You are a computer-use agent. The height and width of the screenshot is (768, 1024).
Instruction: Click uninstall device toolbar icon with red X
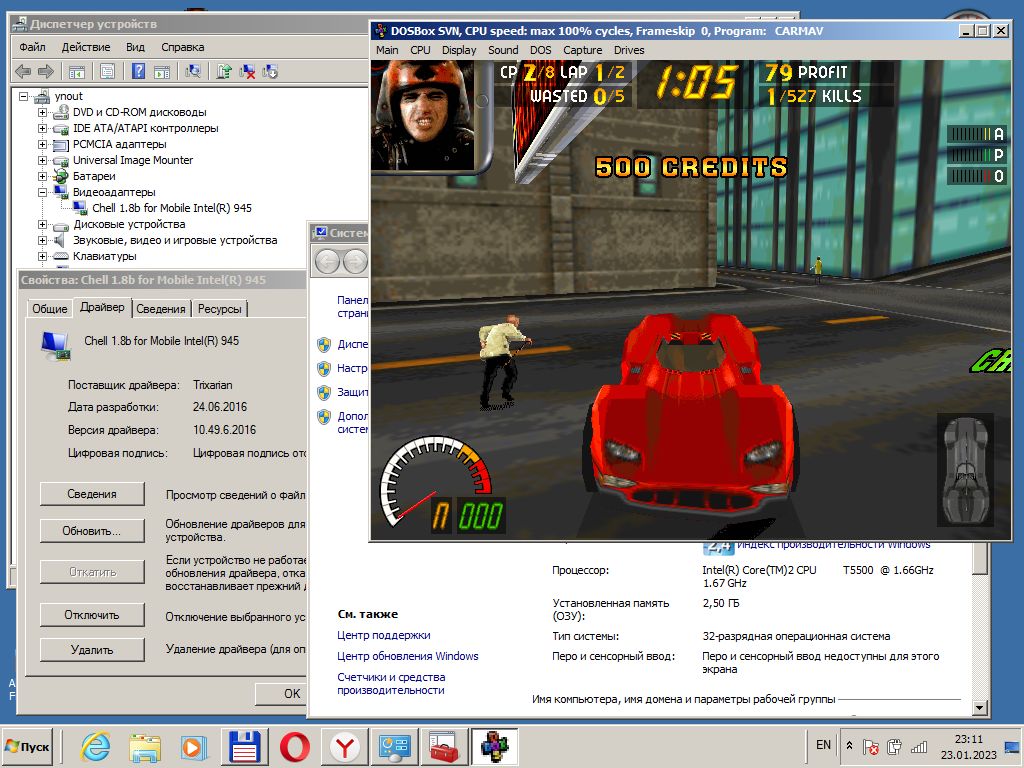click(246, 71)
